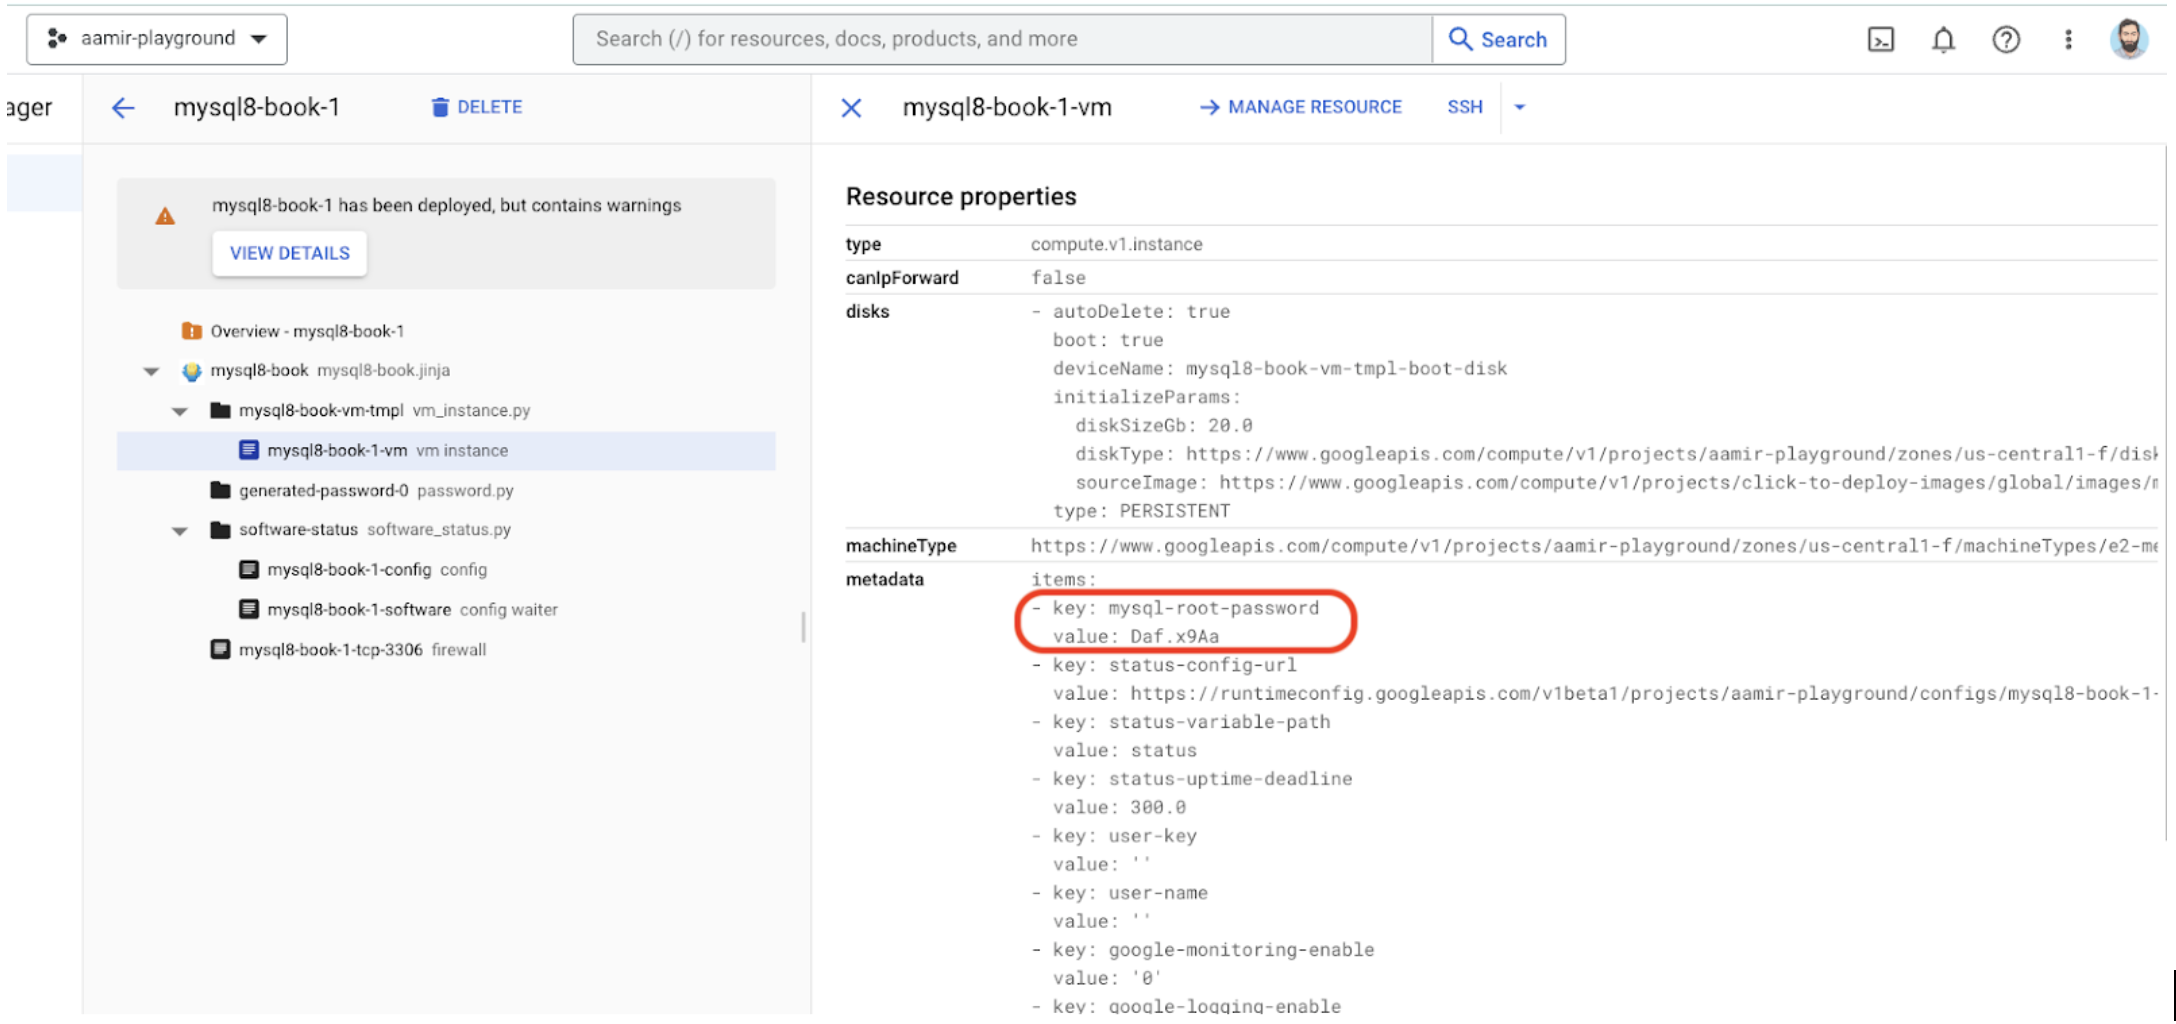Click the deviceName boot-disk line
Image resolution: width=2176 pixels, height=1024 pixels.
click(x=1279, y=369)
